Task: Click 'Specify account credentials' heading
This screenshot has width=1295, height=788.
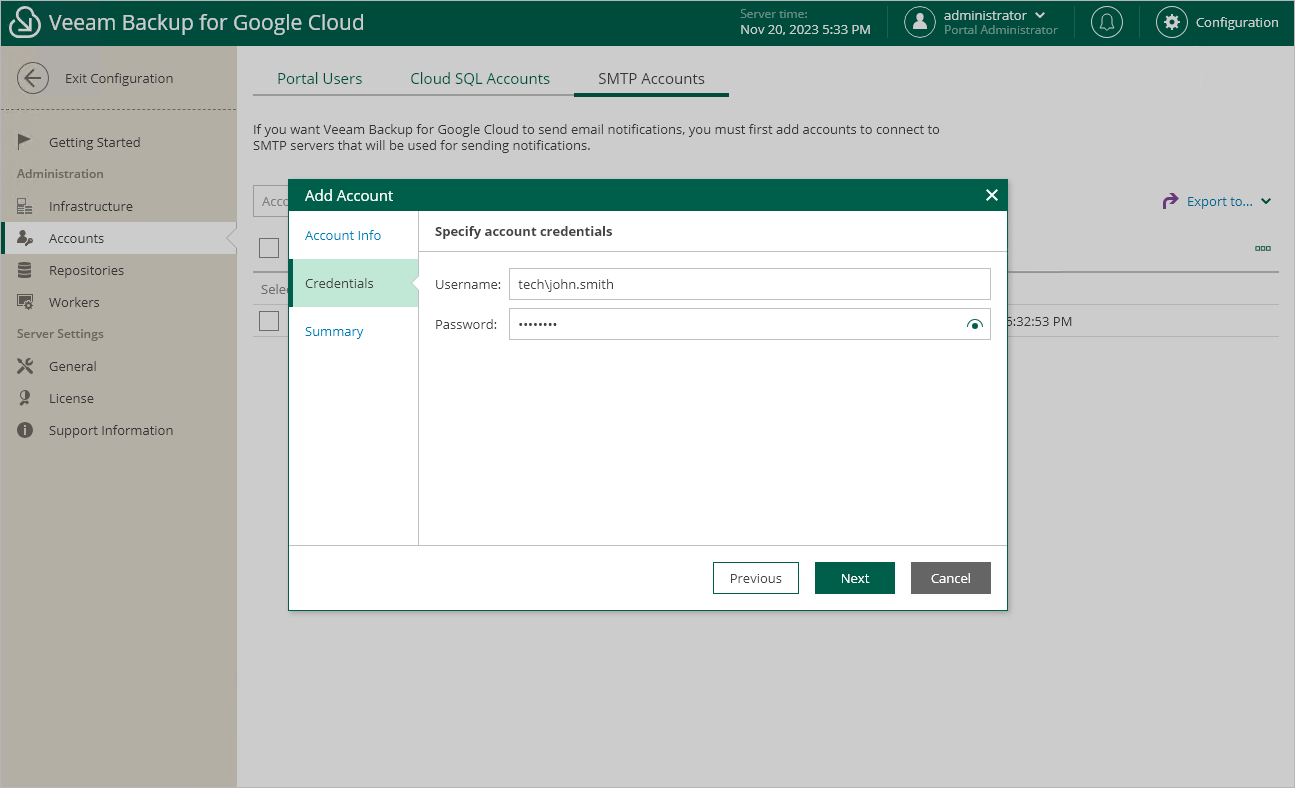Action: pyautogui.click(x=524, y=231)
